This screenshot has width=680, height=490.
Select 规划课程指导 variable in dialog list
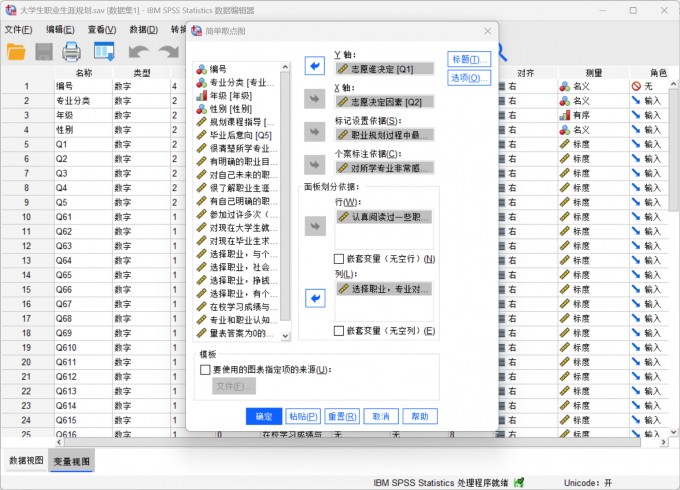(238, 122)
